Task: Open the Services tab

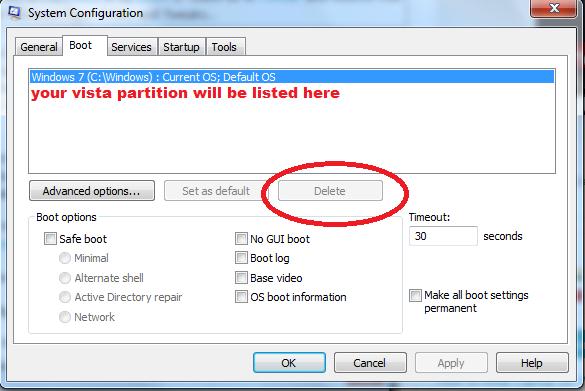Action: [131, 47]
